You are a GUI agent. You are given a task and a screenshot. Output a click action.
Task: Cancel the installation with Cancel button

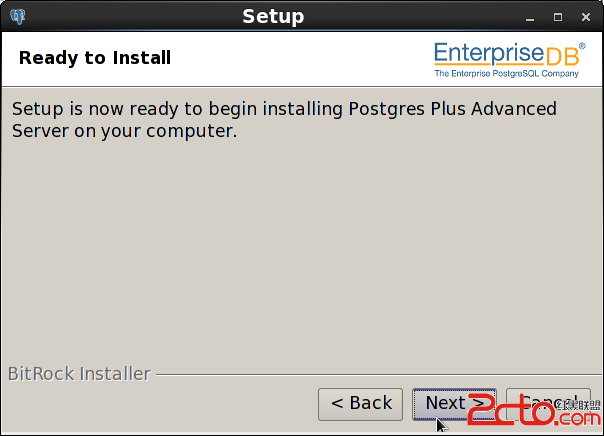coord(548,404)
